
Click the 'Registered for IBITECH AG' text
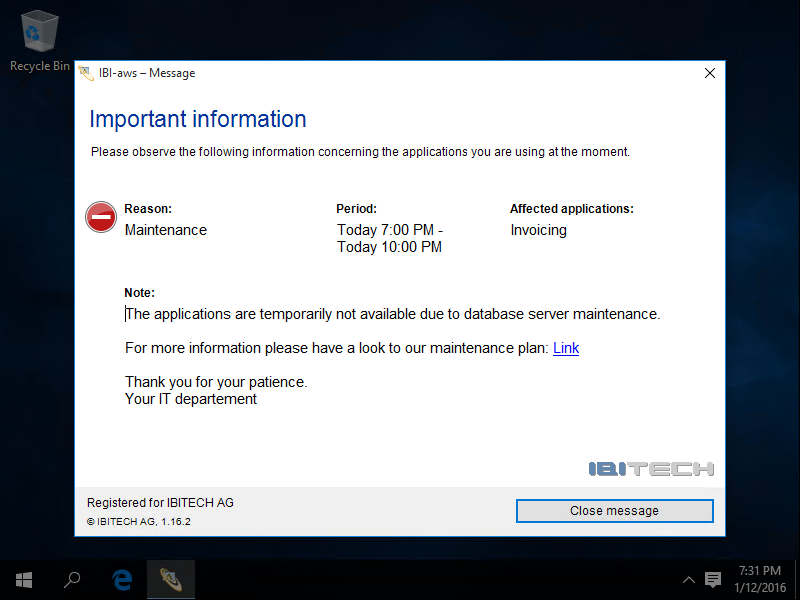tap(160, 503)
